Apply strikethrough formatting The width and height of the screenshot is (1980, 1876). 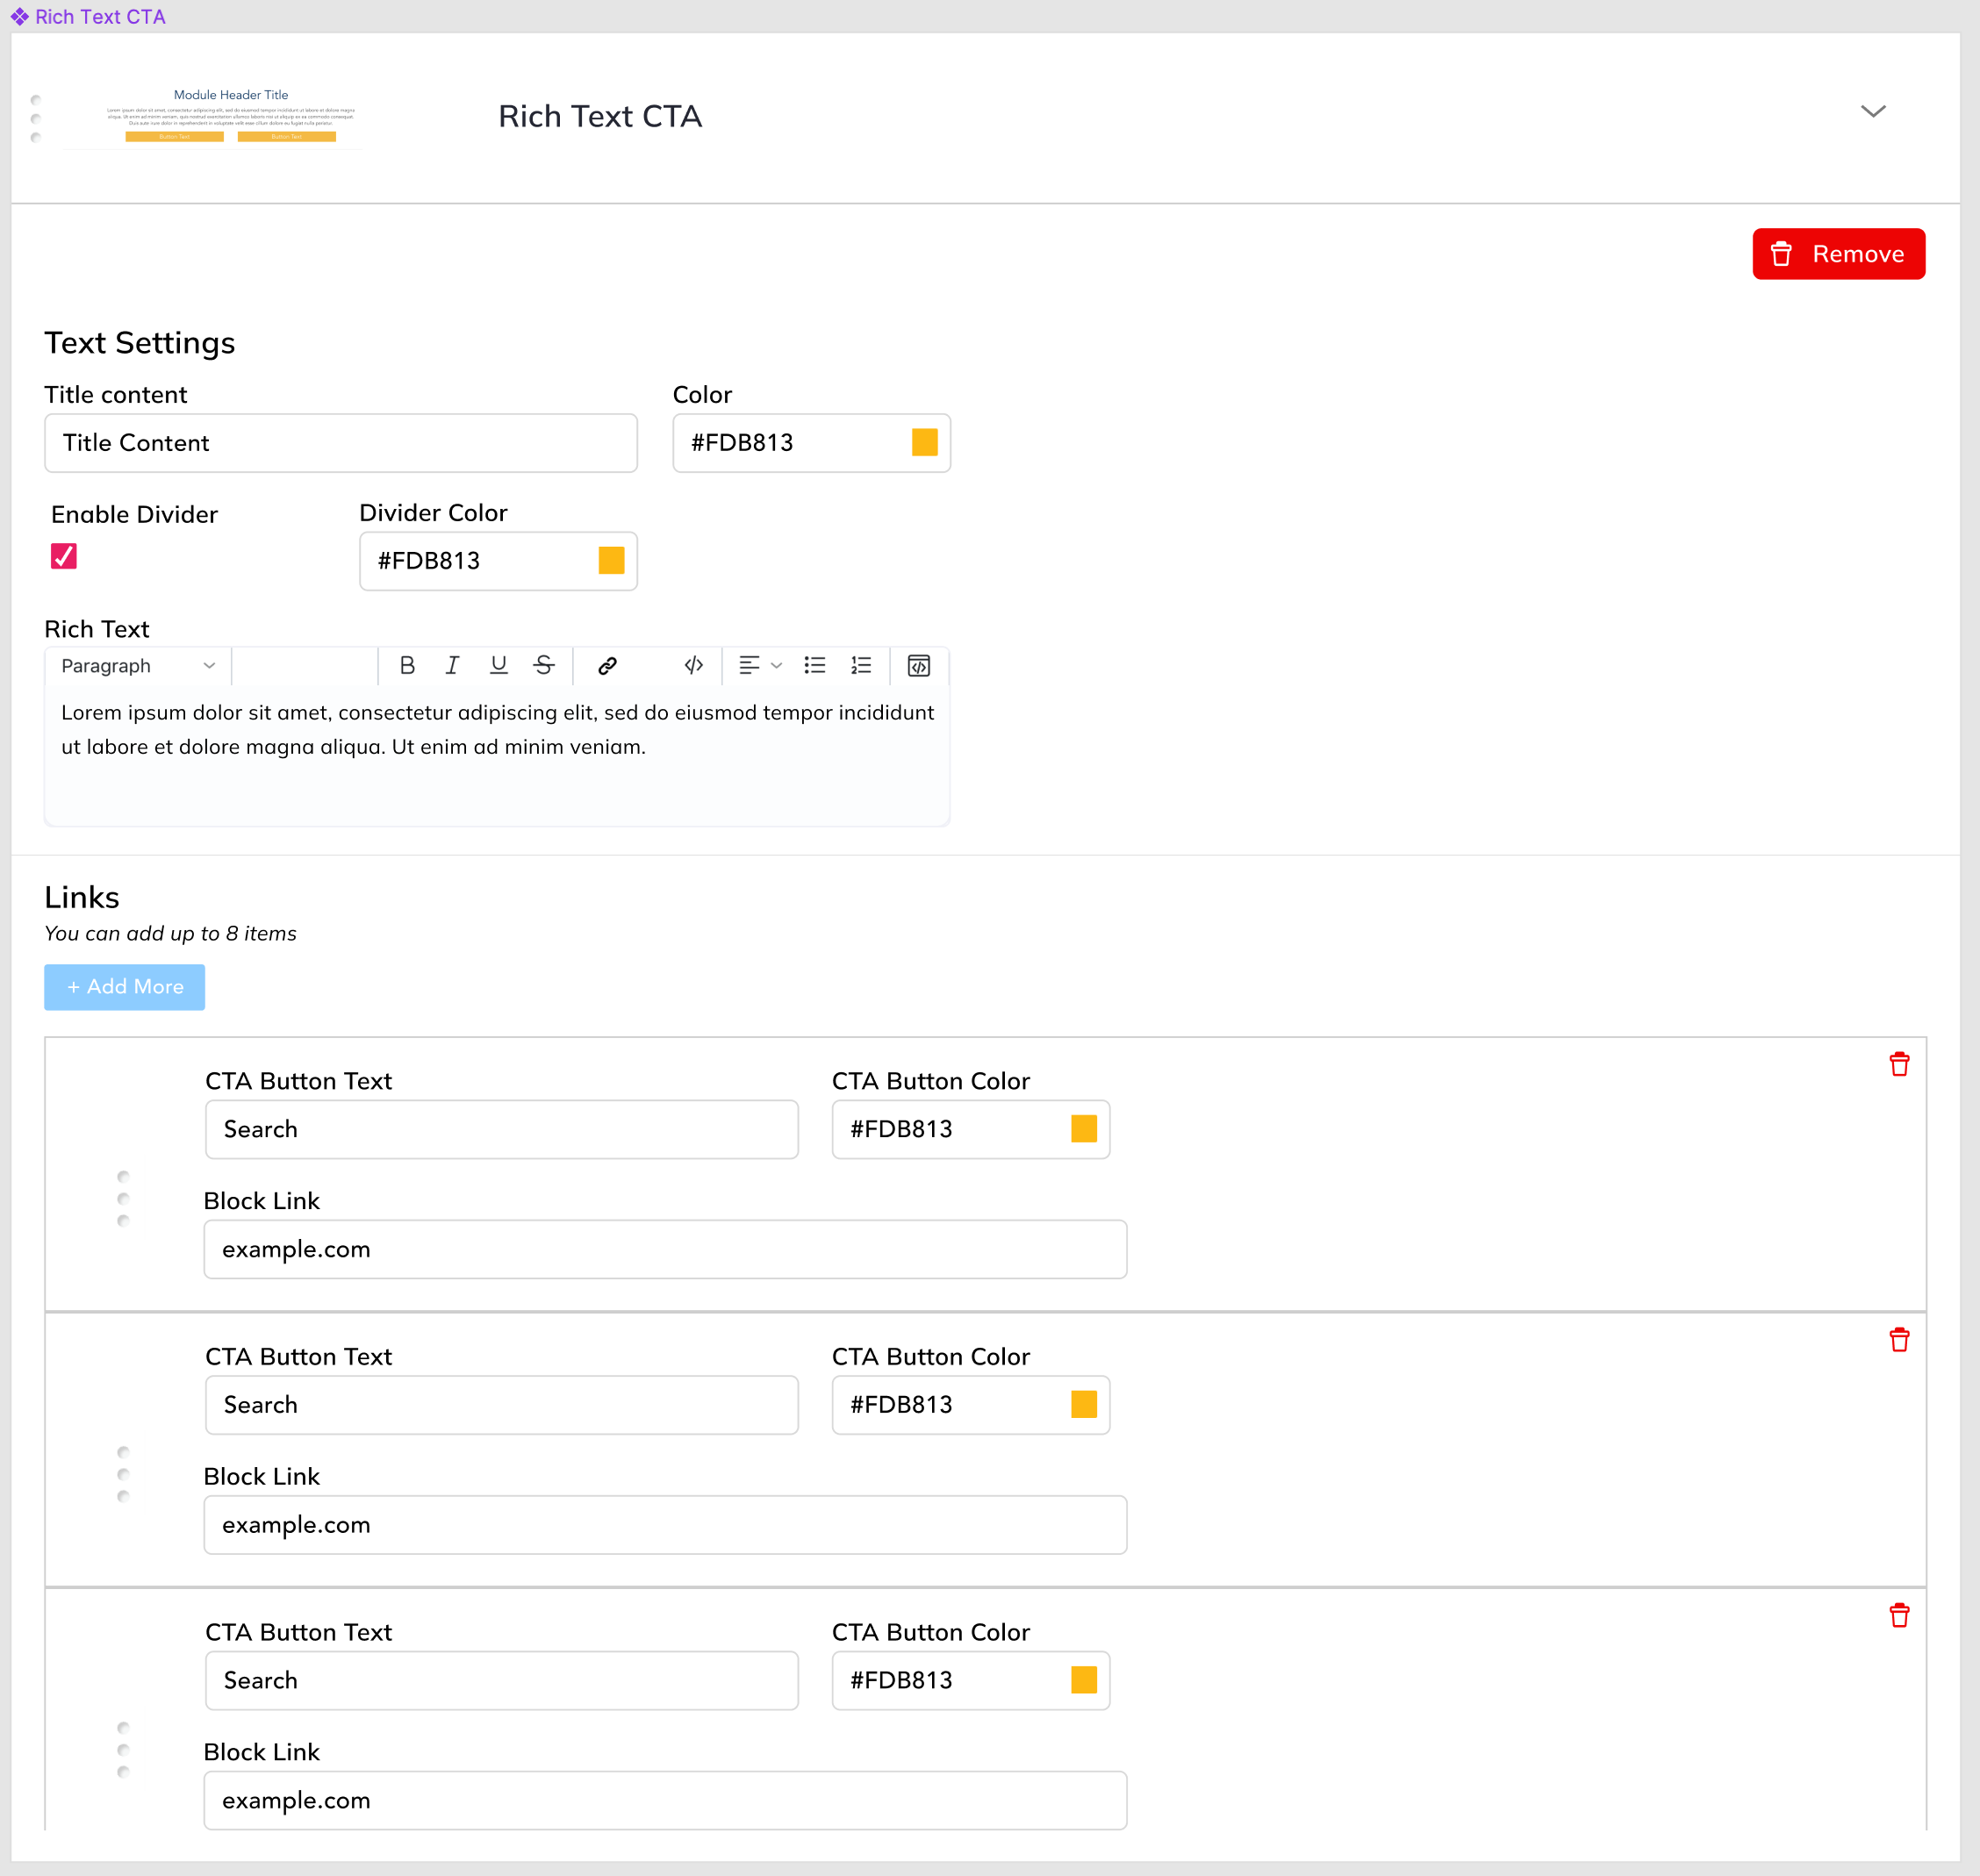tap(544, 666)
